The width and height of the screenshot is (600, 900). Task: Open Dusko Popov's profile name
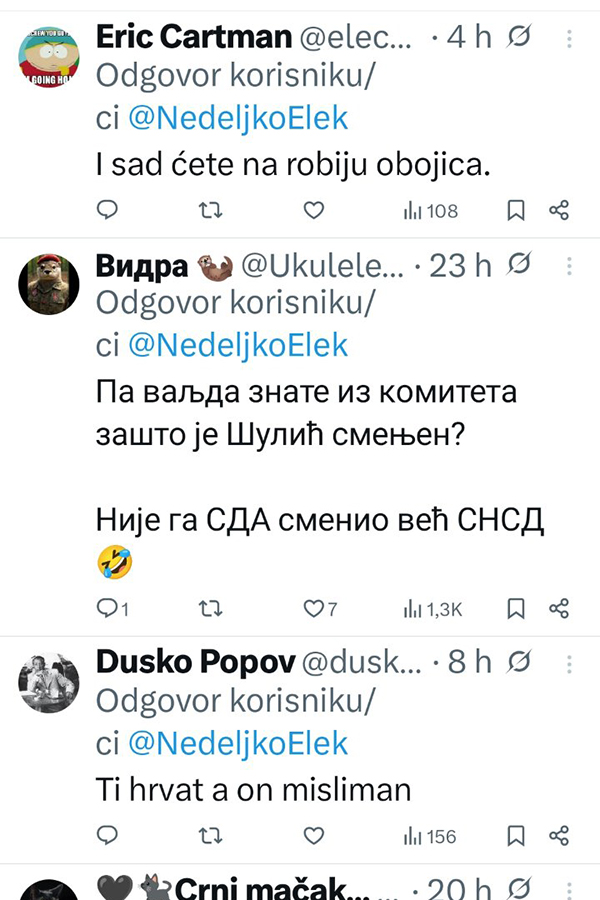pos(193,662)
